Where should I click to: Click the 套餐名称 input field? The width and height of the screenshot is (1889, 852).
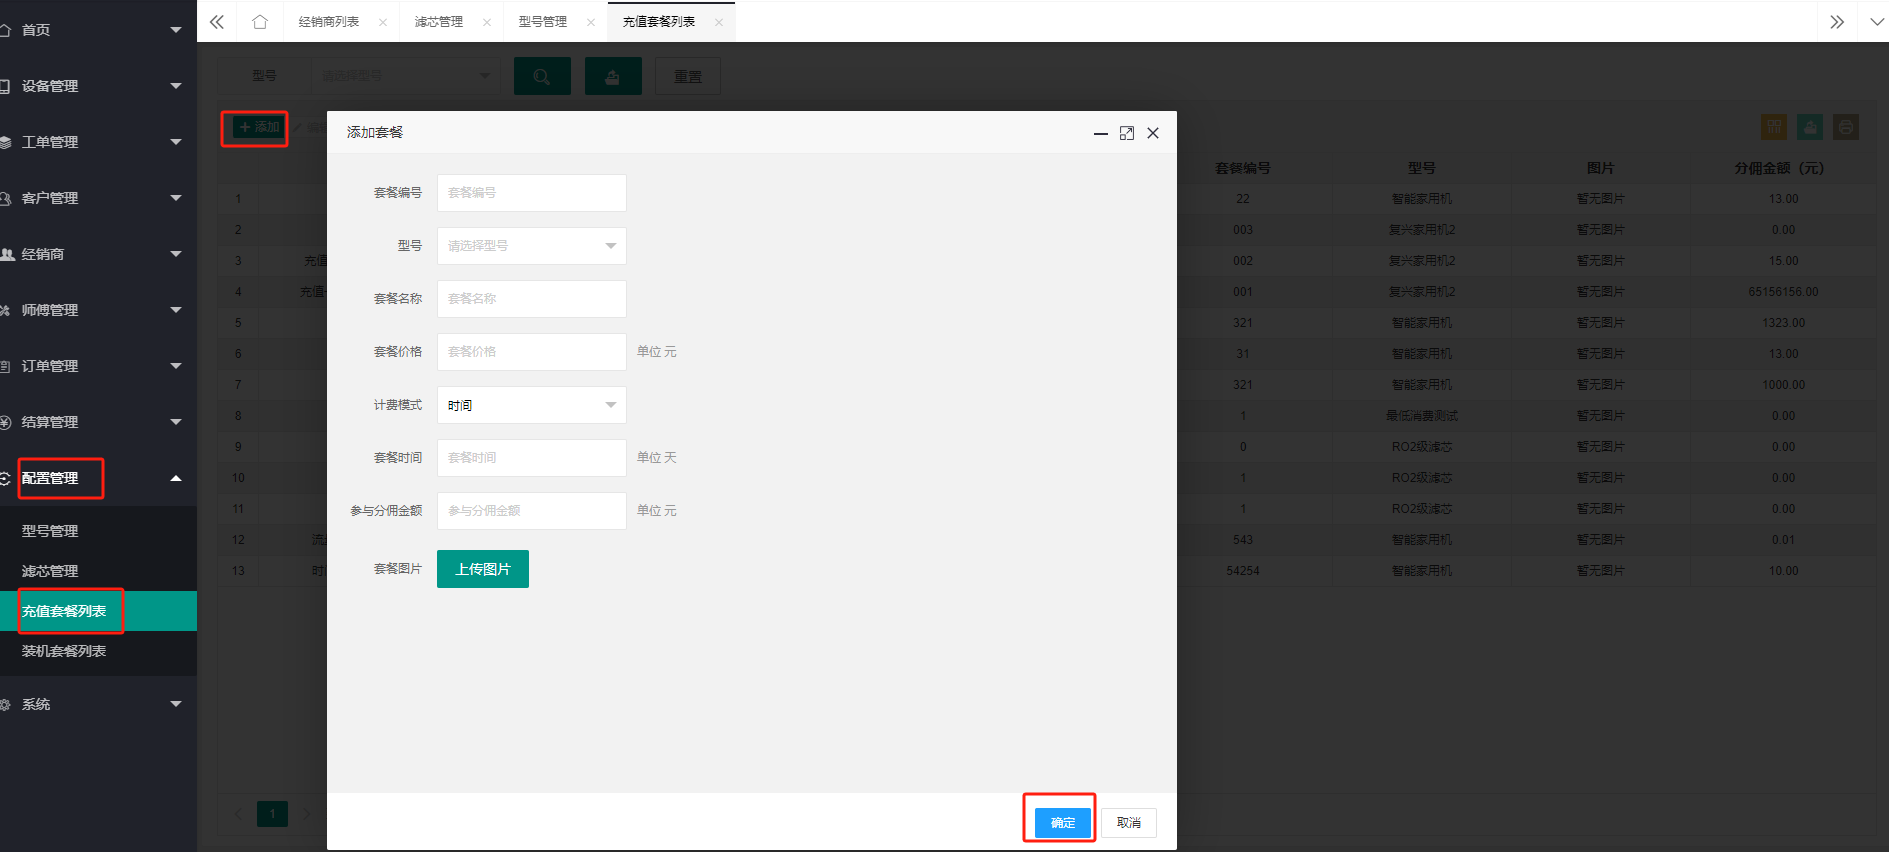point(532,299)
